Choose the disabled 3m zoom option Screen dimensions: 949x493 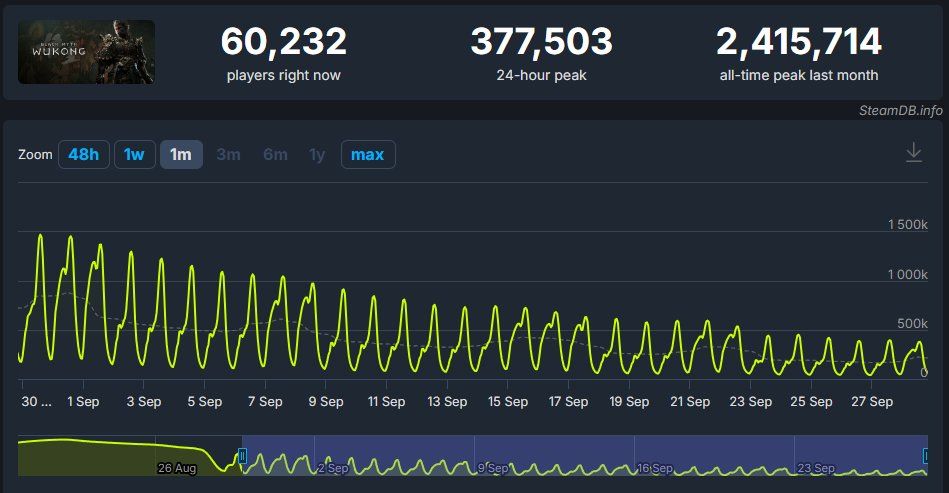(x=228, y=154)
